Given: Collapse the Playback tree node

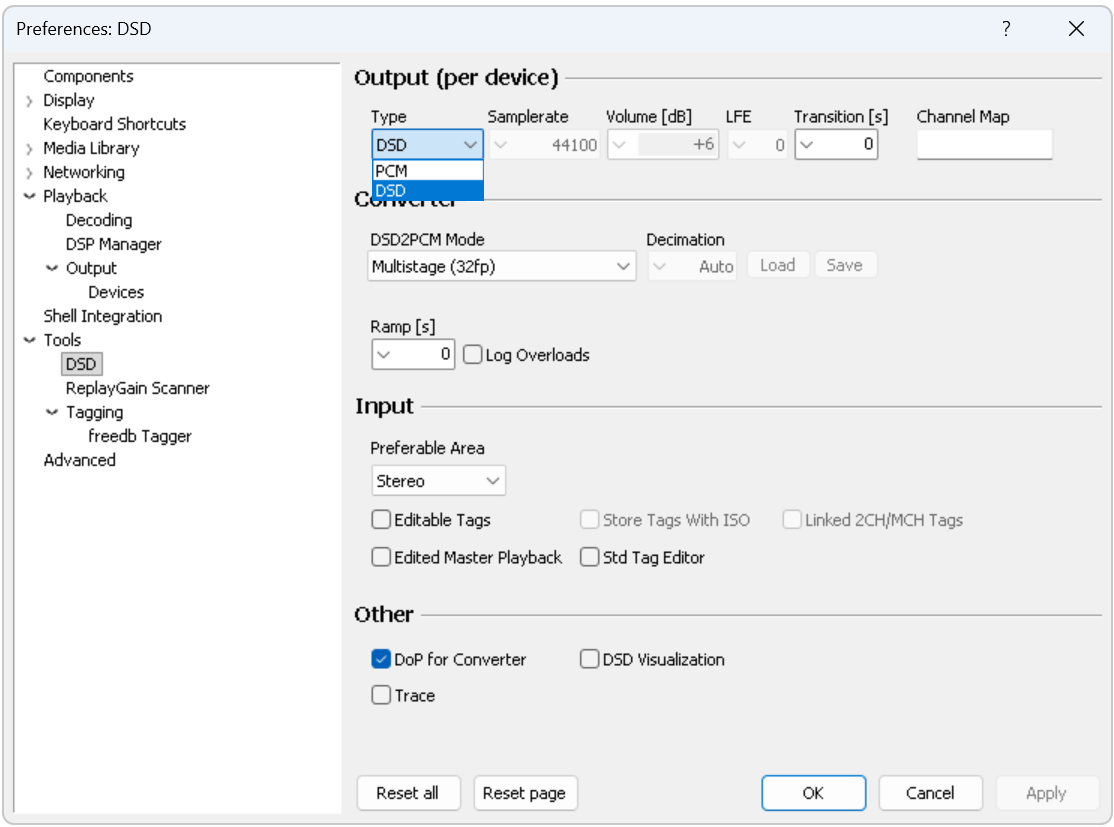Looking at the screenshot, I should coord(30,197).
